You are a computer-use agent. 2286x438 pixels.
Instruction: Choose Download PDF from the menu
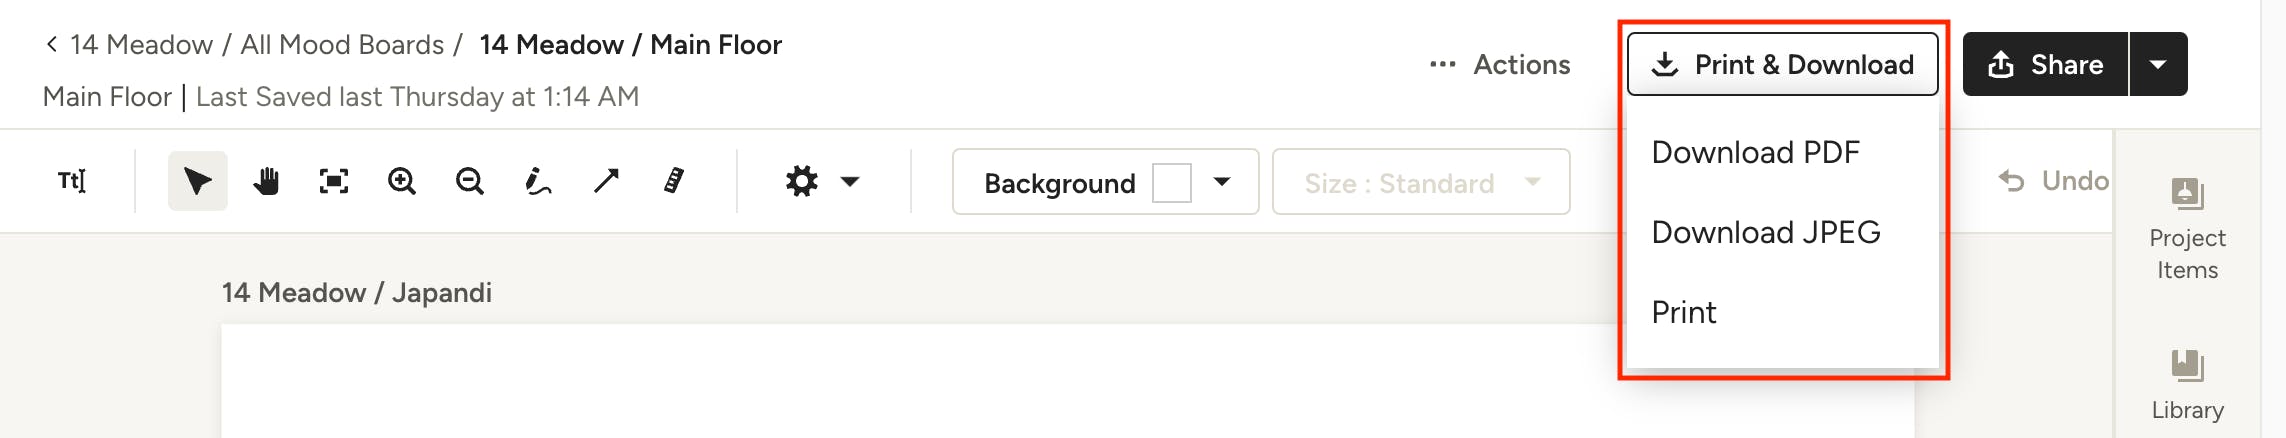pos(1755,152)
